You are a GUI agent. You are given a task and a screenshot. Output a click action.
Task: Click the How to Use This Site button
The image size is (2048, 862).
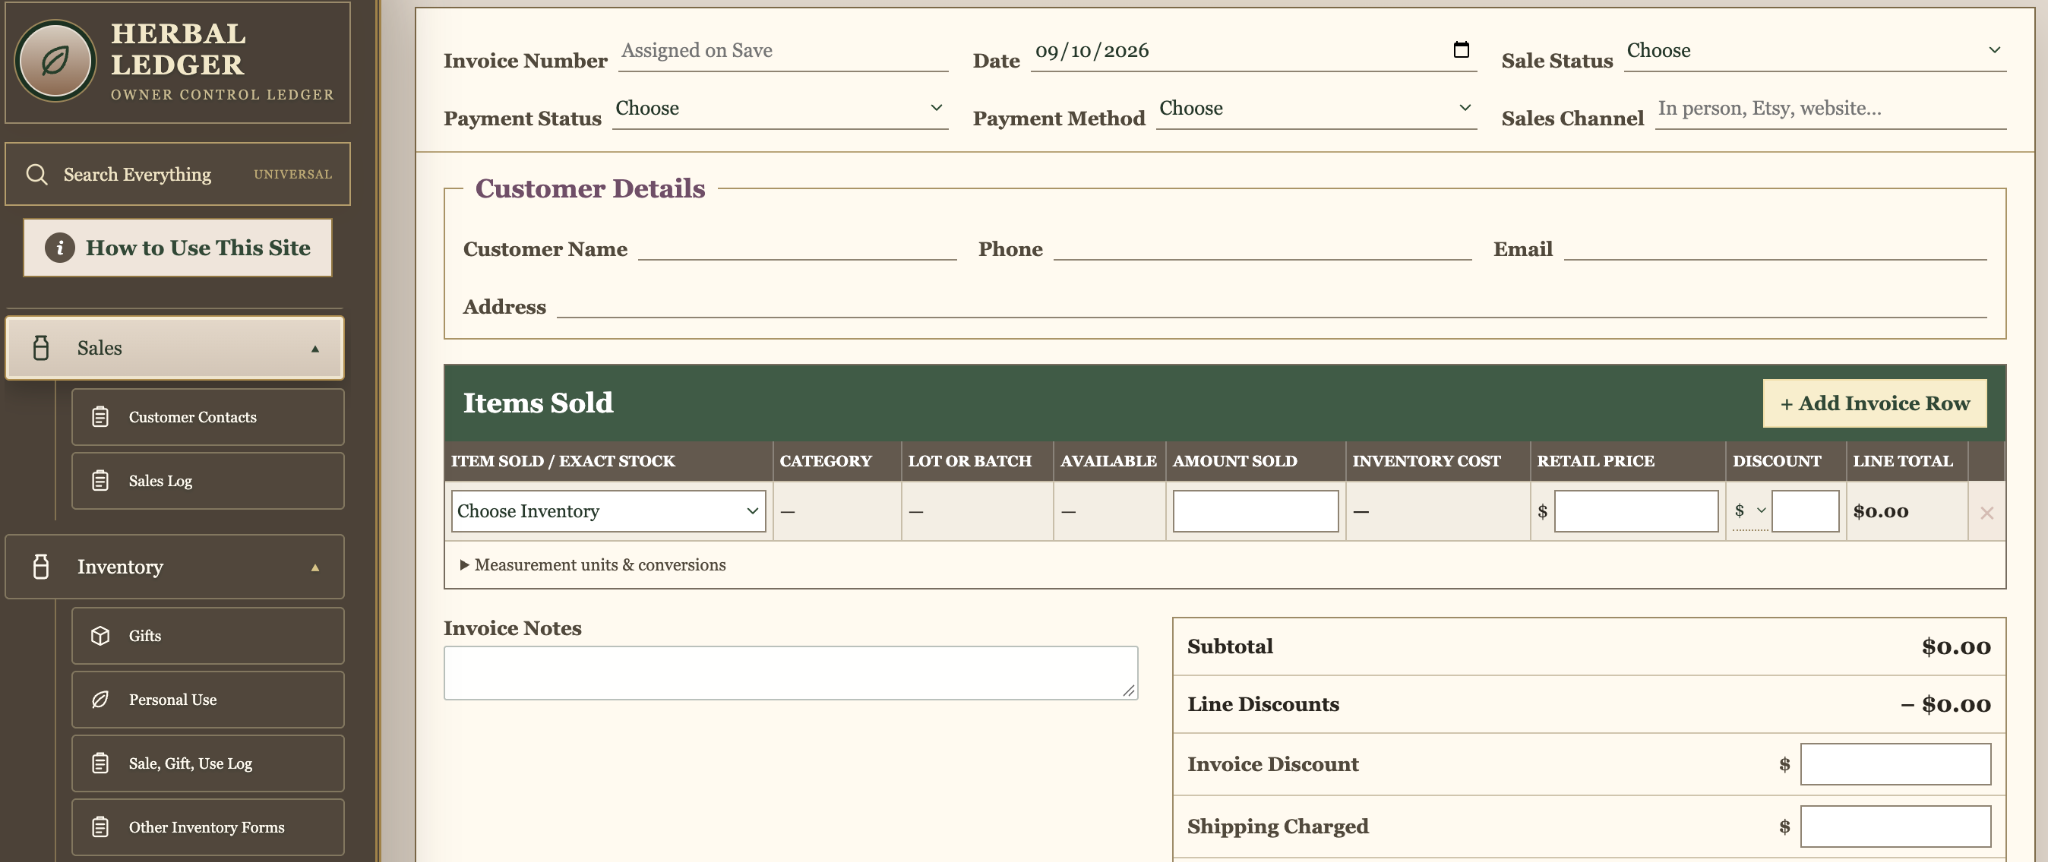point(178,248)
